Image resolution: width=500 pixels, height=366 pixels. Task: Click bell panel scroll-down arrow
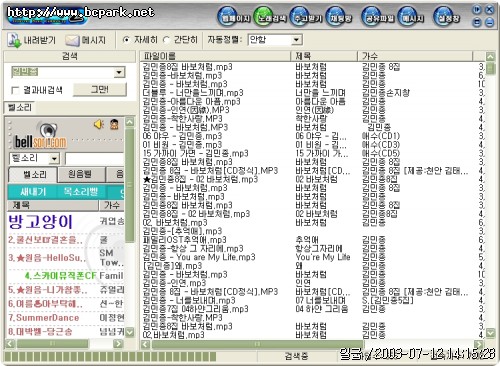(x=130, y=332)
